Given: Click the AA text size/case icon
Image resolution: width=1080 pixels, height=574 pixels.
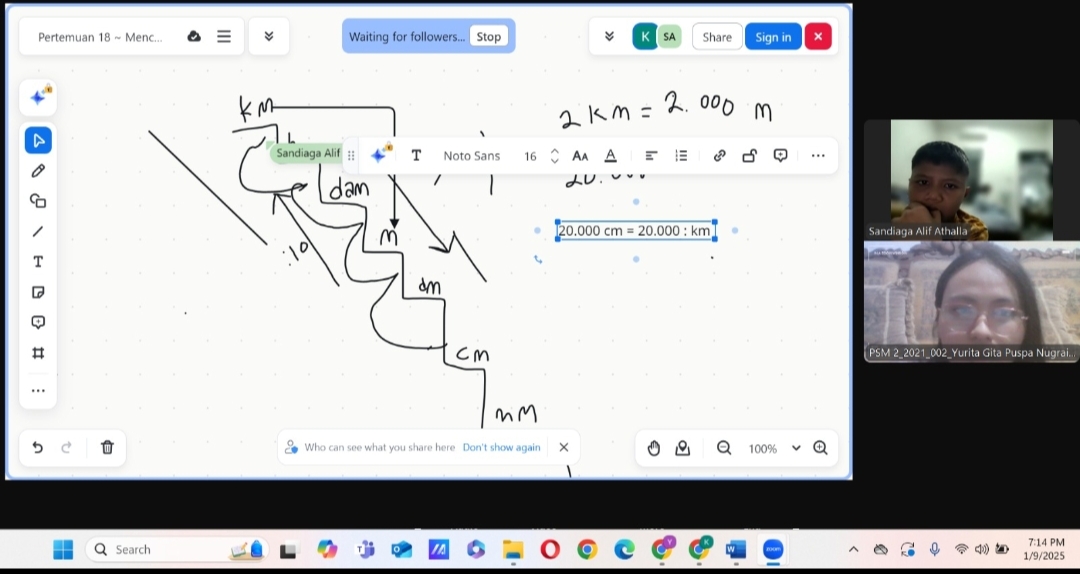Looking at the screenshot, I should (580, 156).
